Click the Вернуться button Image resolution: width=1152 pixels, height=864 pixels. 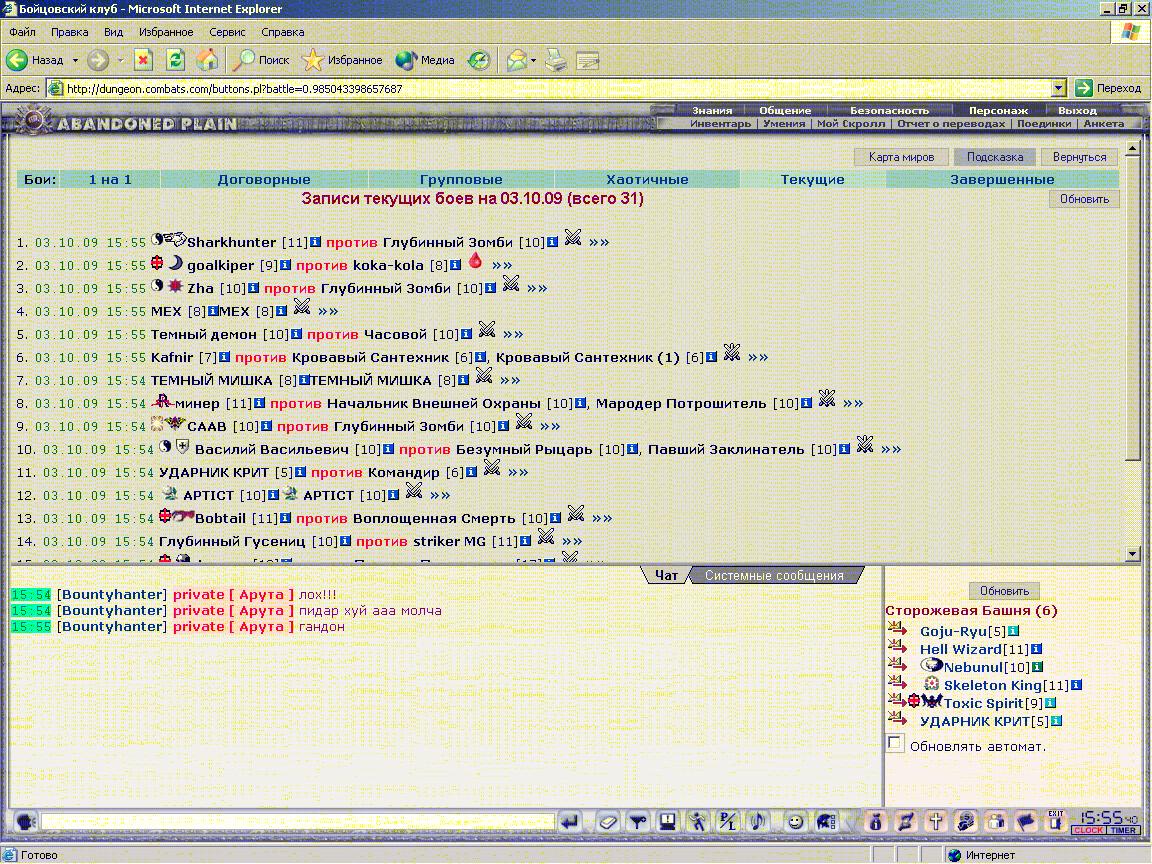[1079, 156]
